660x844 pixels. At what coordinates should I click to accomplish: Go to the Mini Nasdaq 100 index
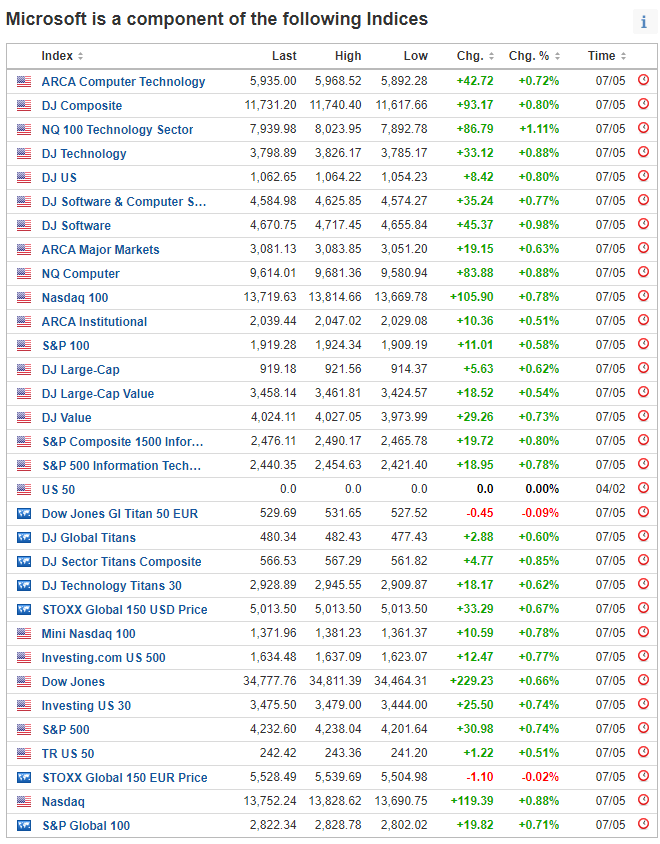pos(88,633)
